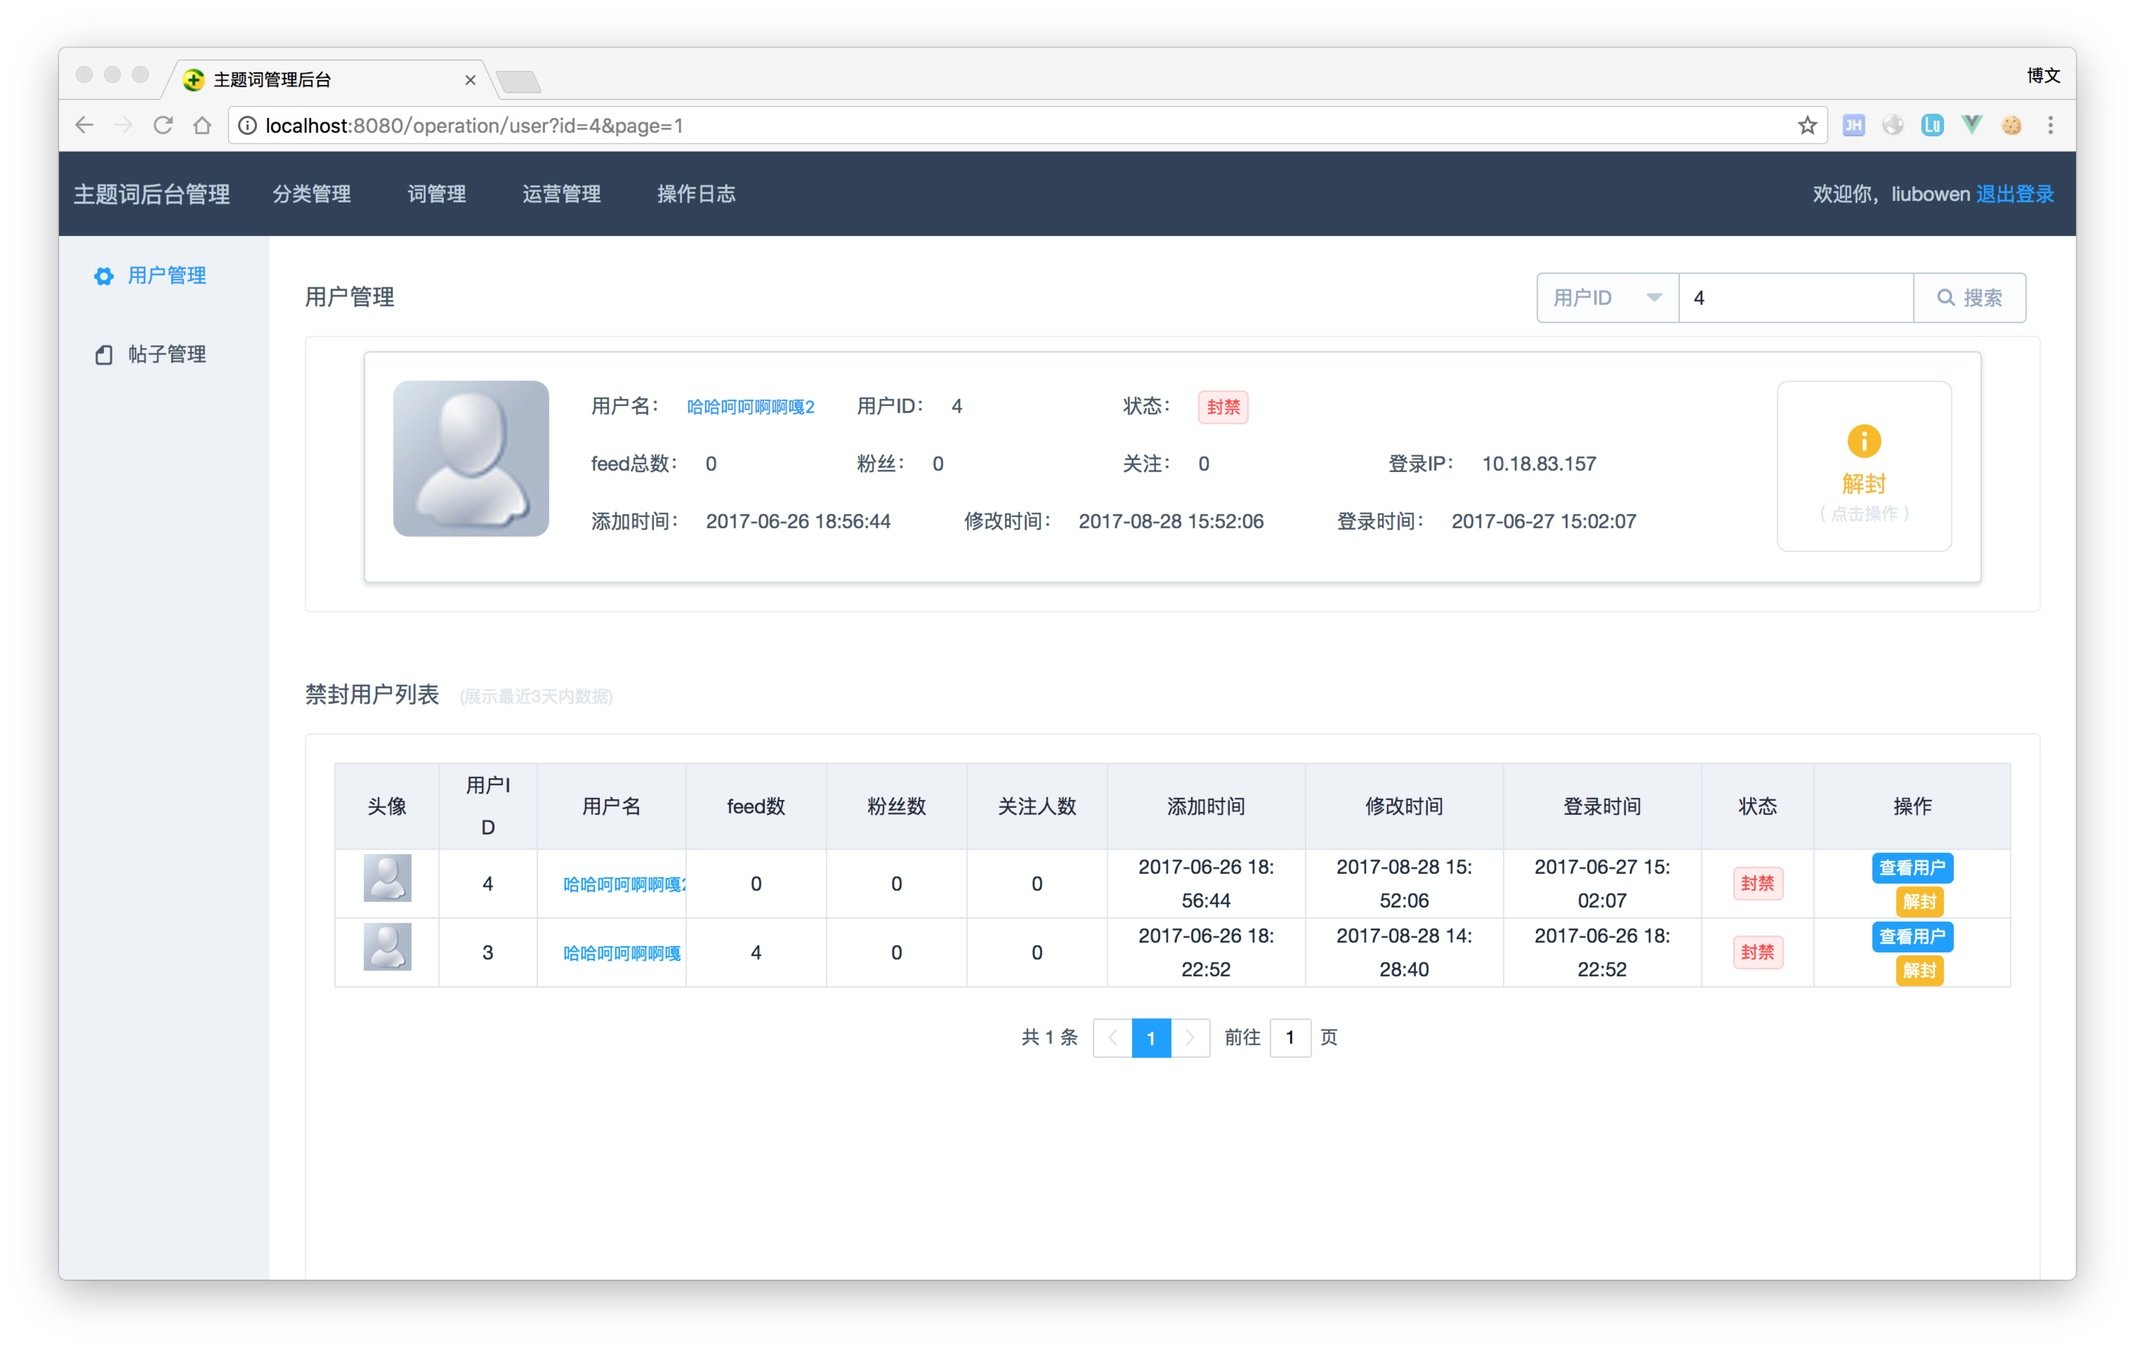This screenshot has height=1350, width=2135.
Task: Click 查看用户 for user ID 3
Action: point(1911,937)
